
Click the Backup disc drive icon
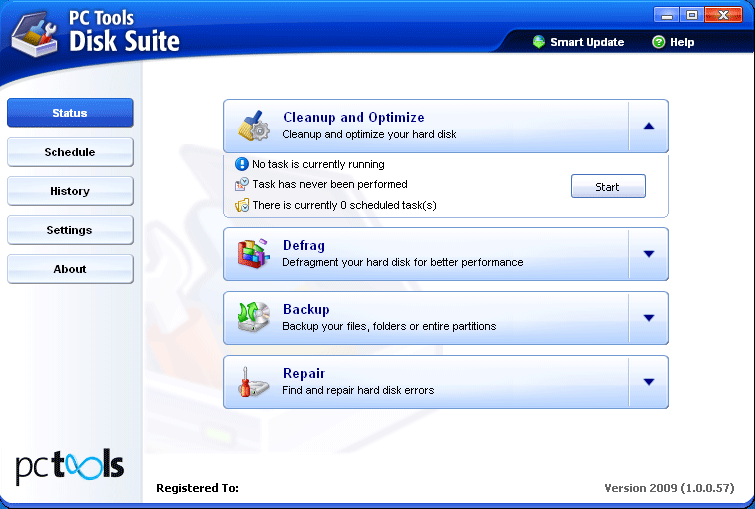[x=254, y=317]
